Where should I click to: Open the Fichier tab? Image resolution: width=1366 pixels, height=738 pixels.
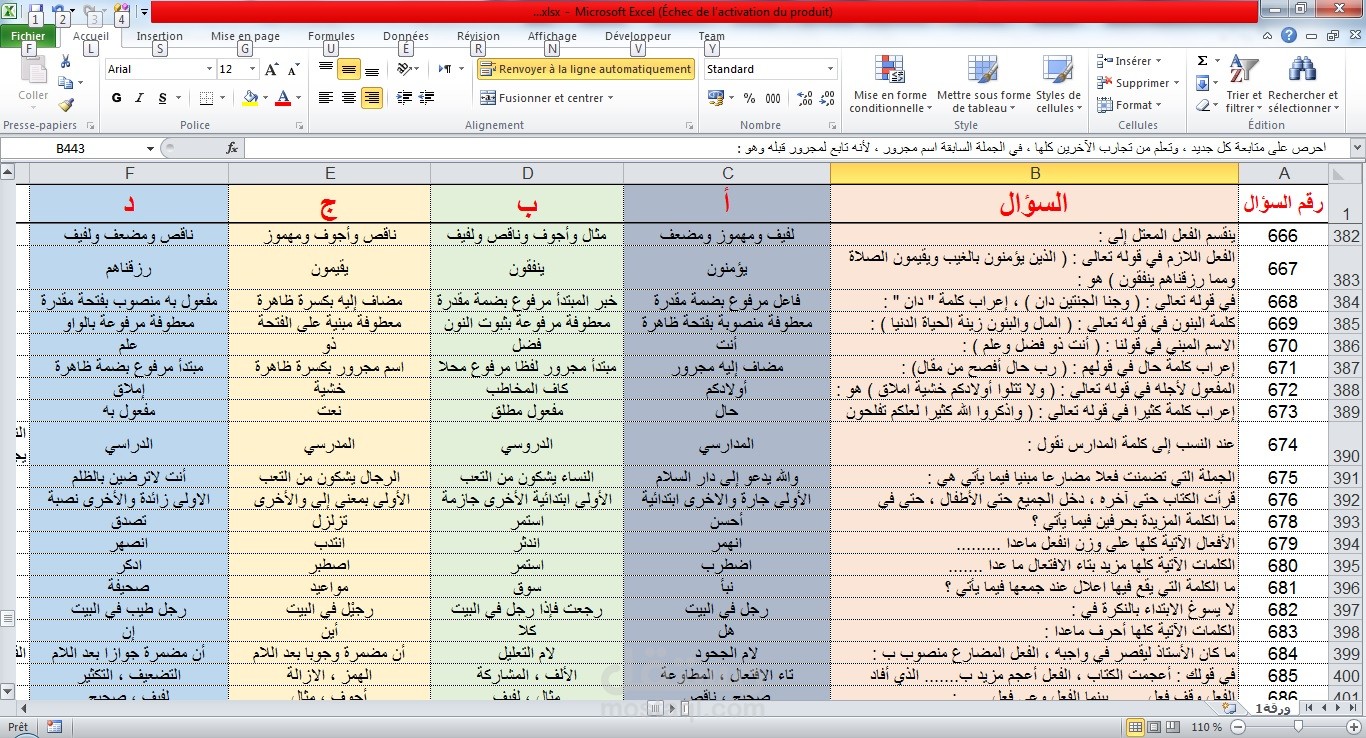pos(28,36)
